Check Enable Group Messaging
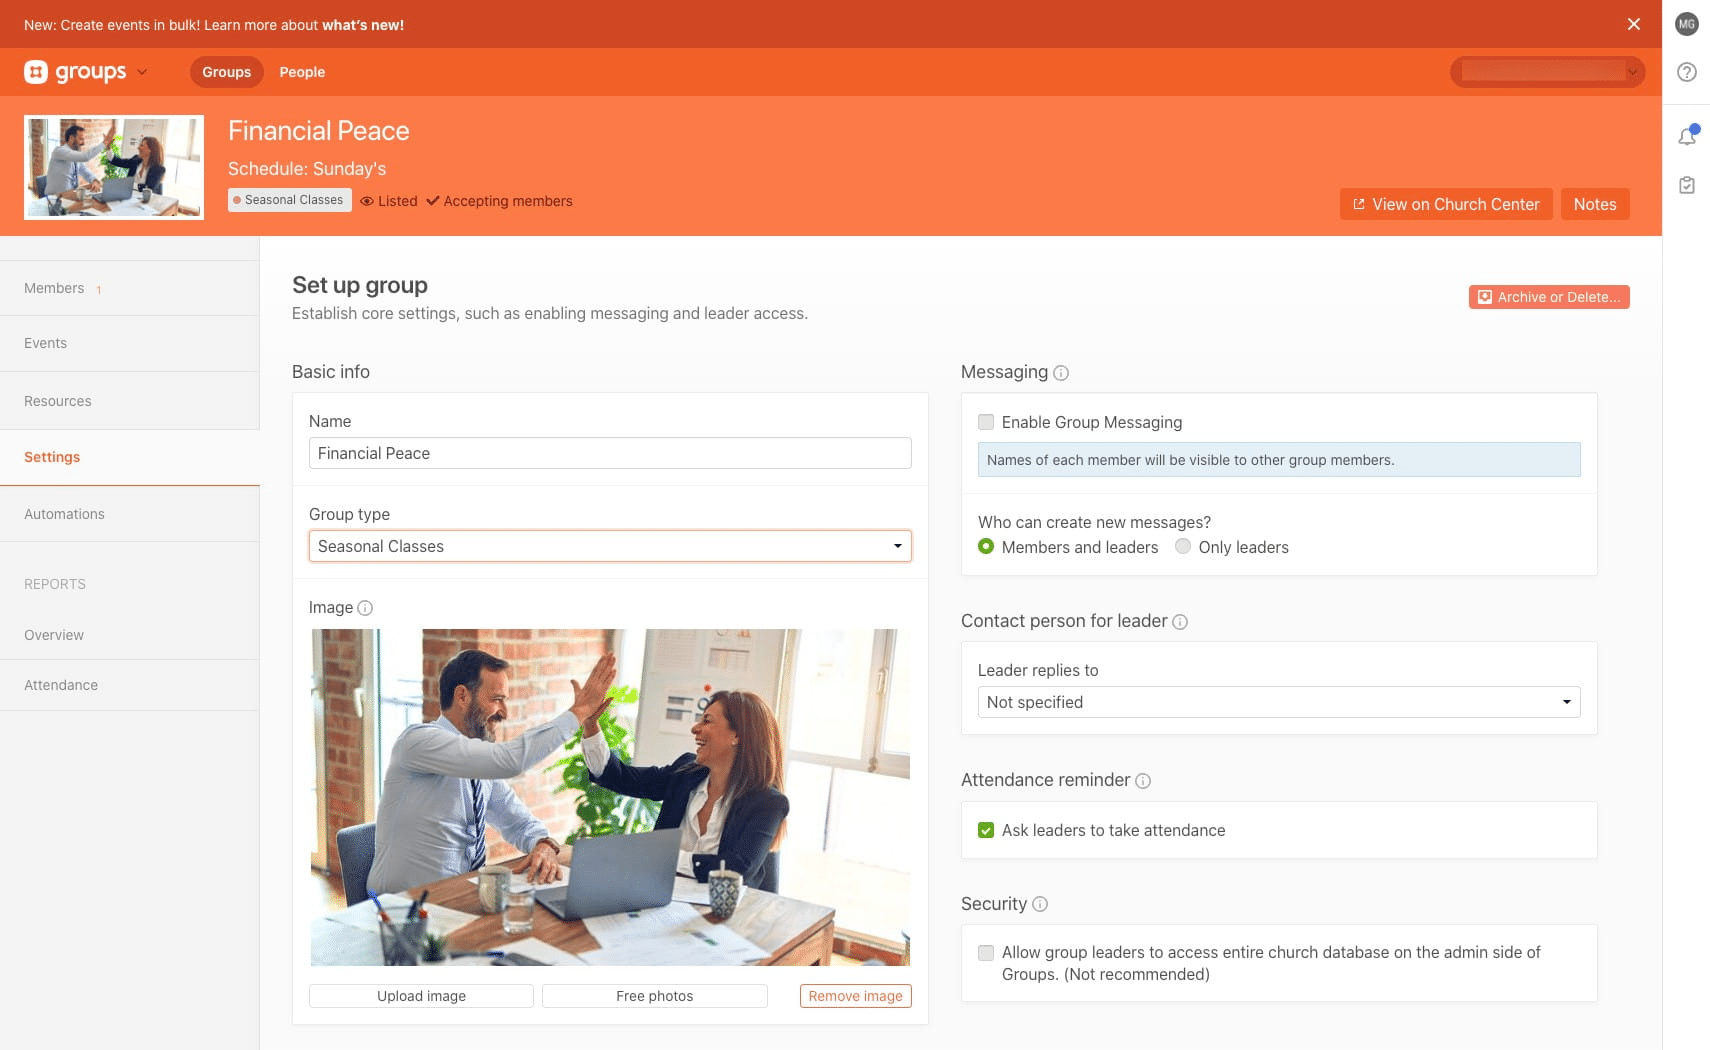 tap(986, 422)
